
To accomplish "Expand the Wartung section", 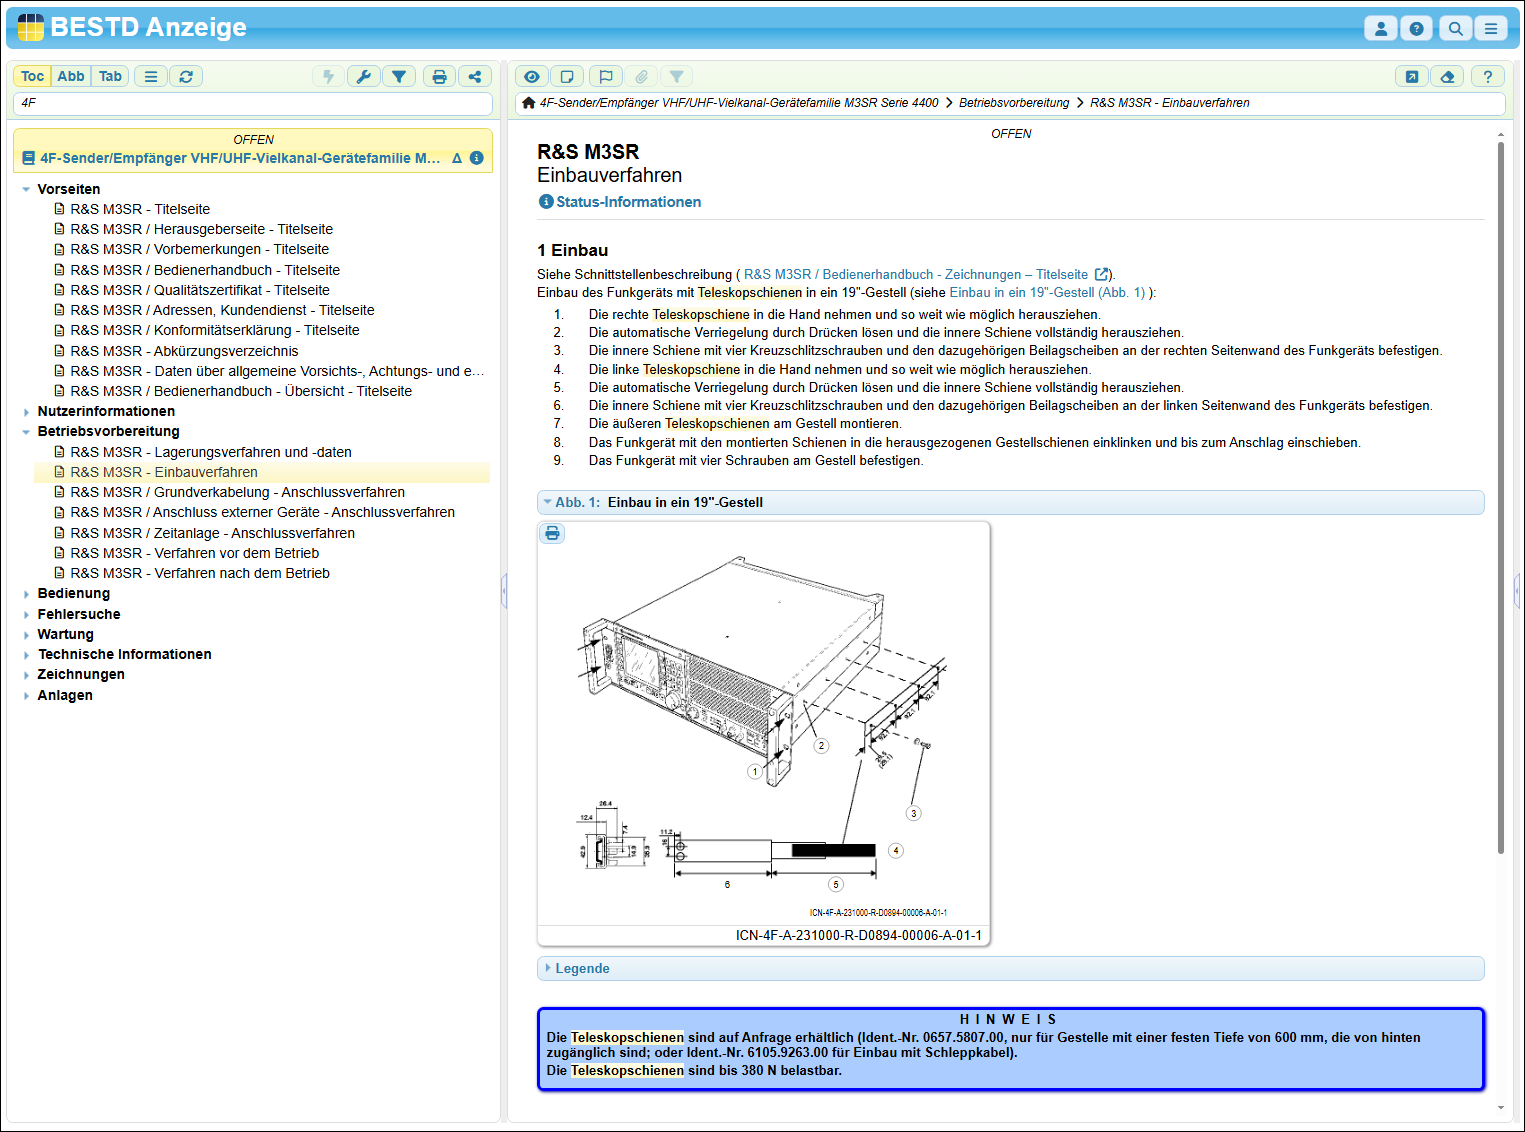I will [x=26, y=635].
